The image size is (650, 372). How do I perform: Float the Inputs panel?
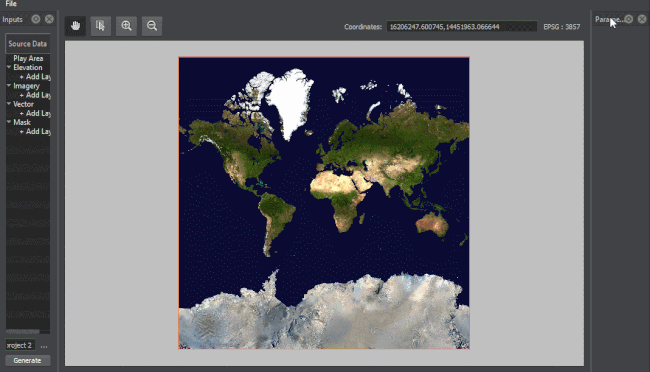[36, 19]
